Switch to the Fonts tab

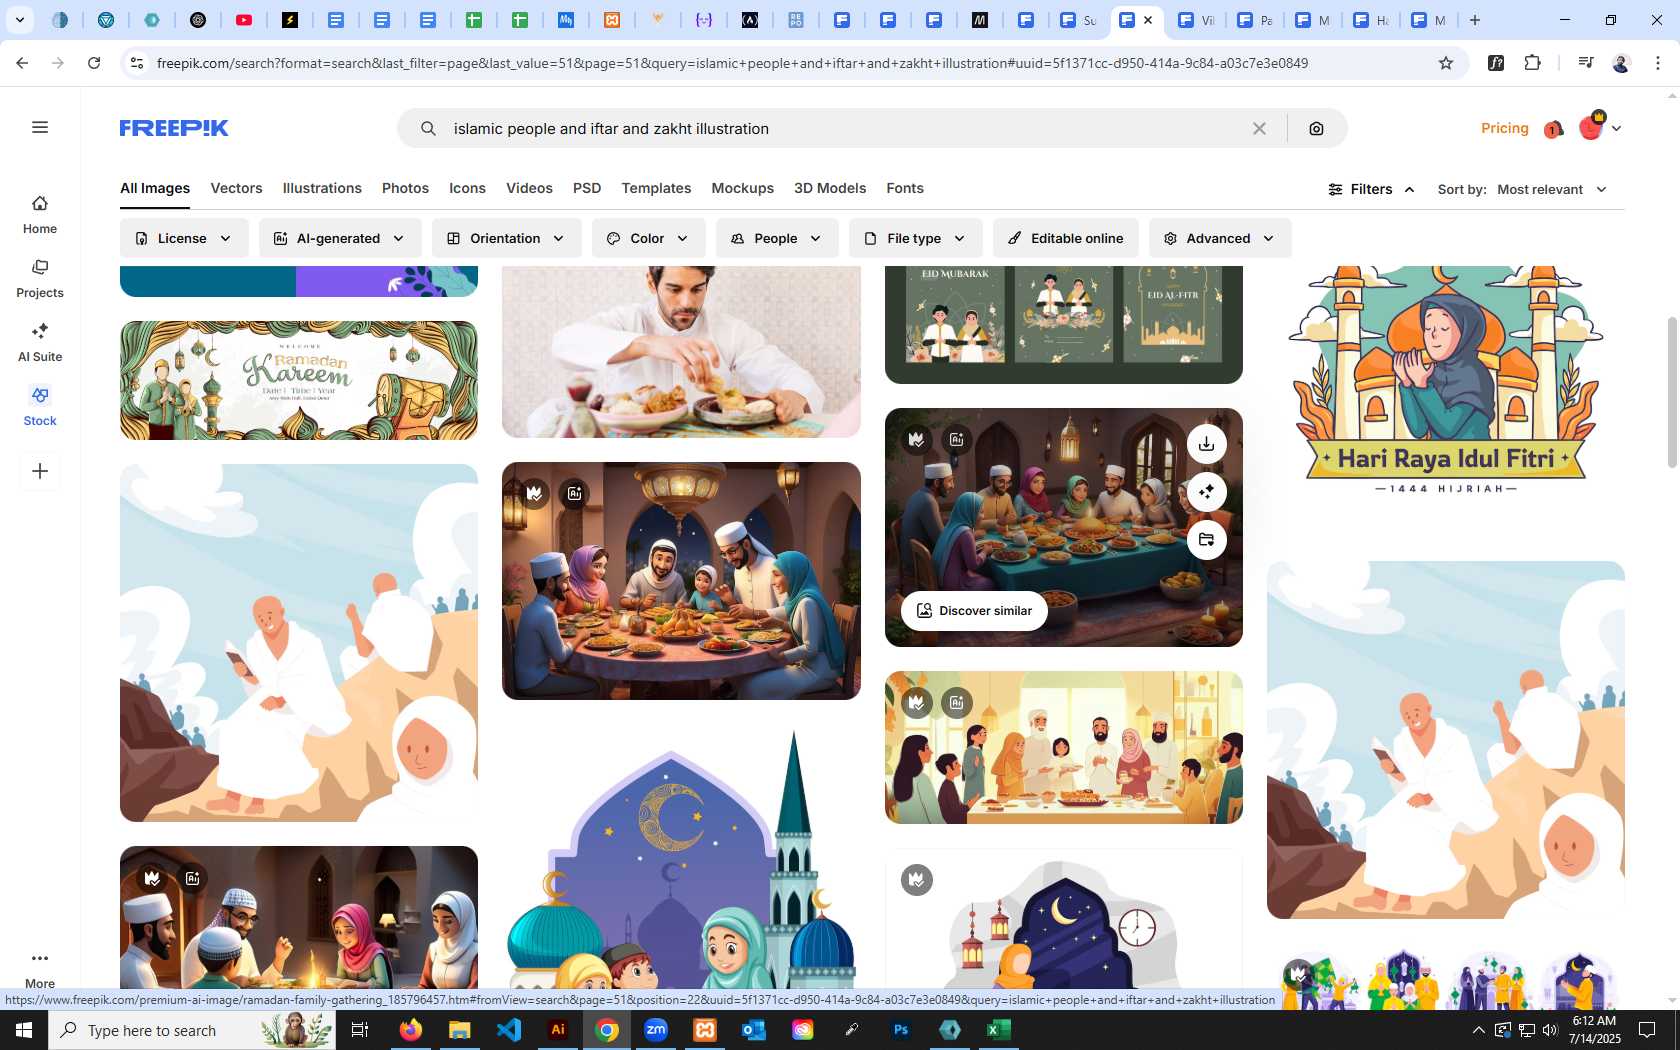905,188
